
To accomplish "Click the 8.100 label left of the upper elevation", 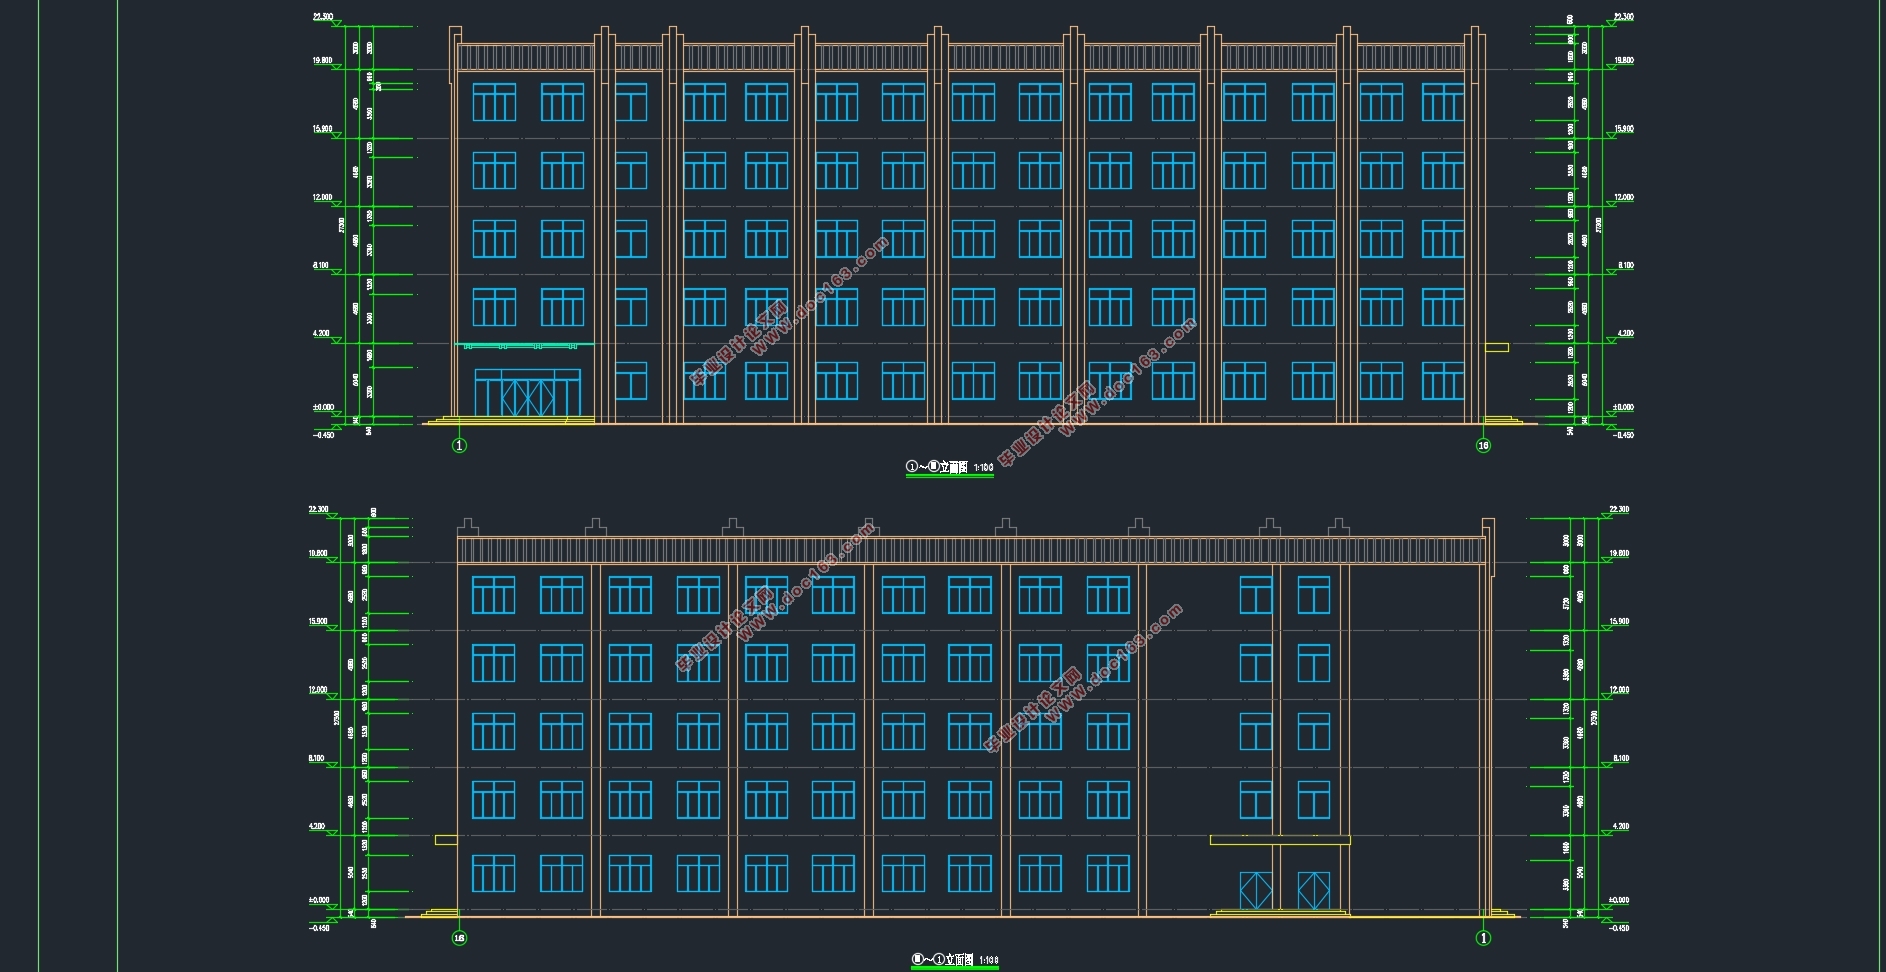I will [321, 265].
